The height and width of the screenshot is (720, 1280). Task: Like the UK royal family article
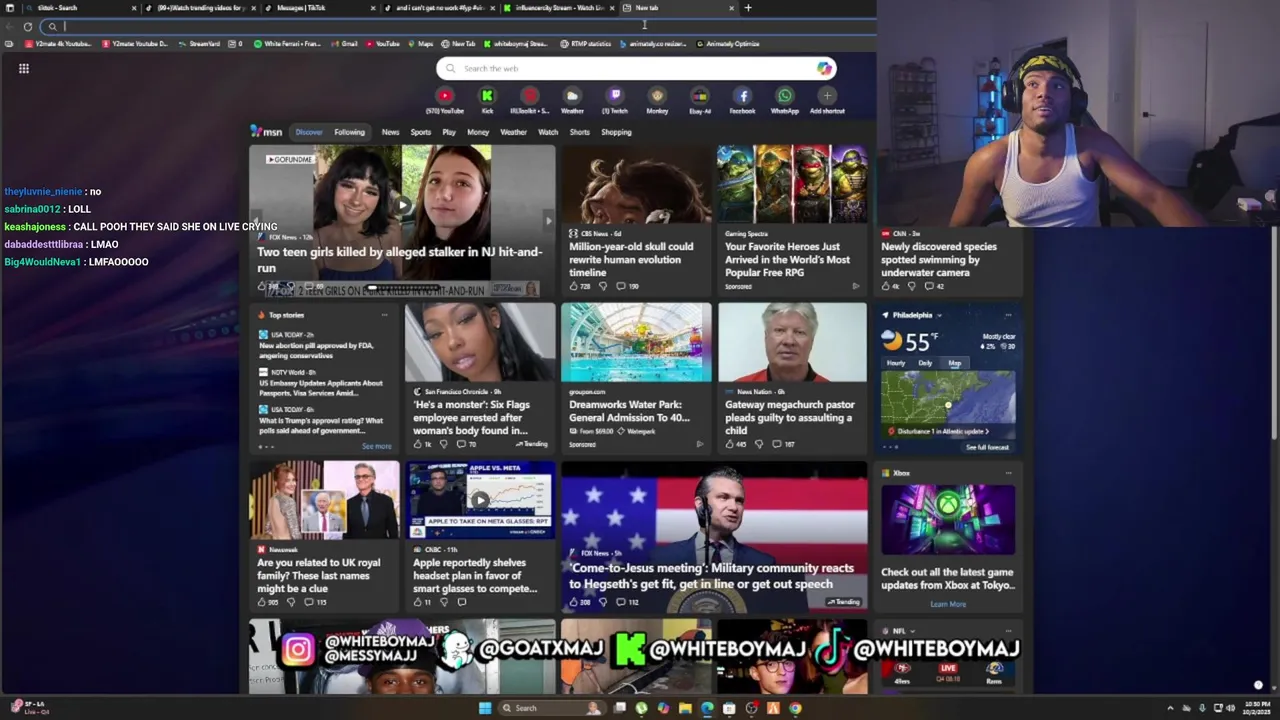tap(262, 602)
